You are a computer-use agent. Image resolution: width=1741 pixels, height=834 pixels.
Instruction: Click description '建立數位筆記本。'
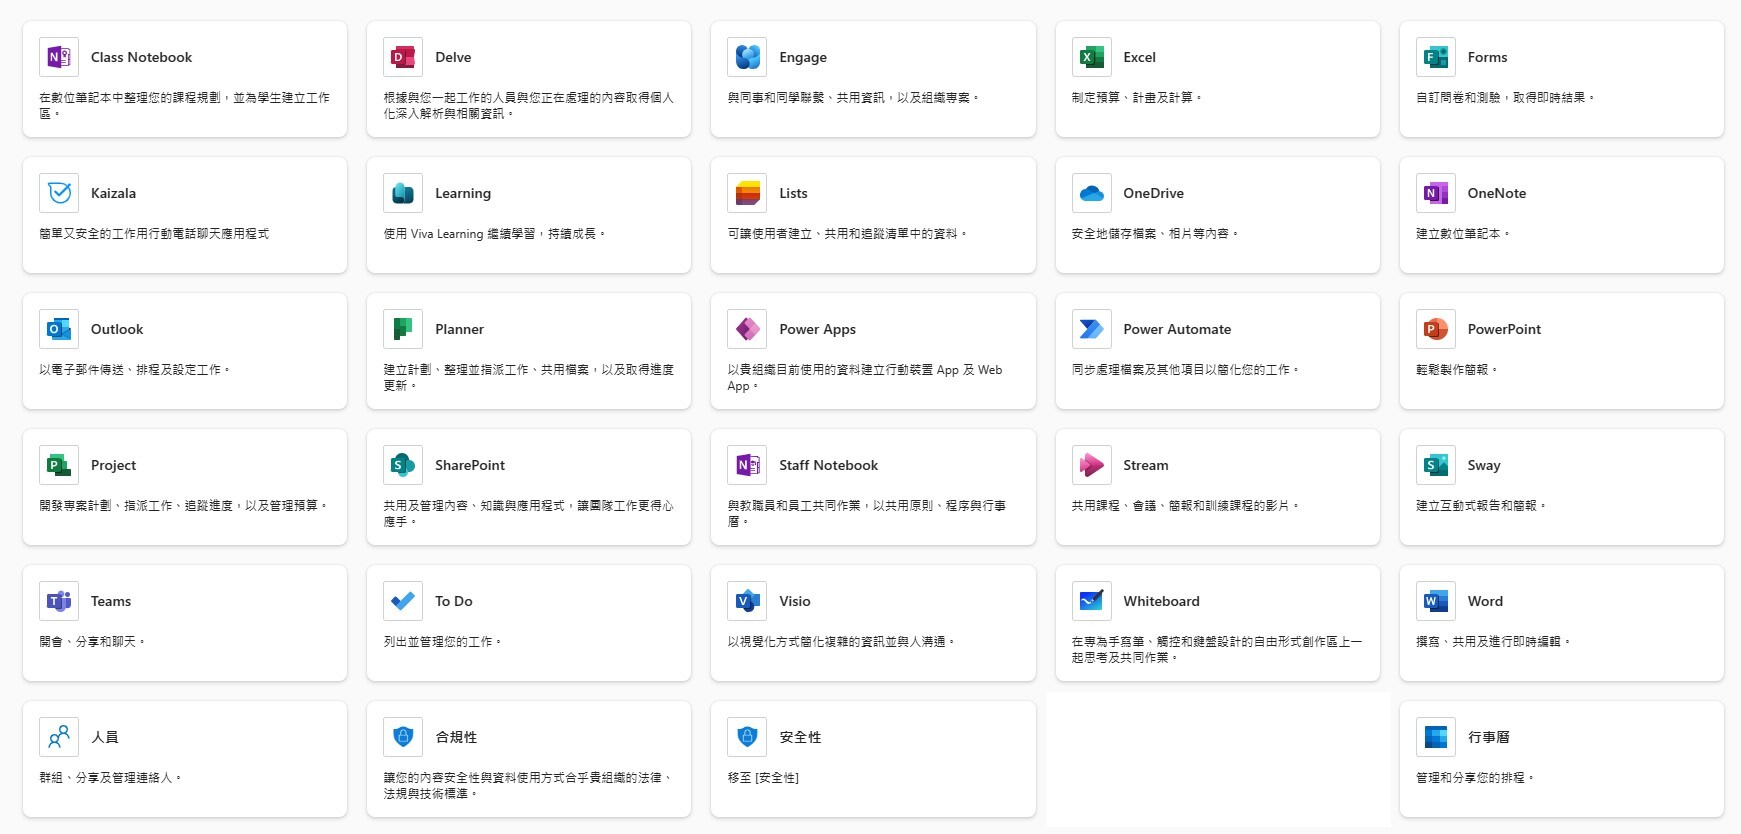(1463, 234)
